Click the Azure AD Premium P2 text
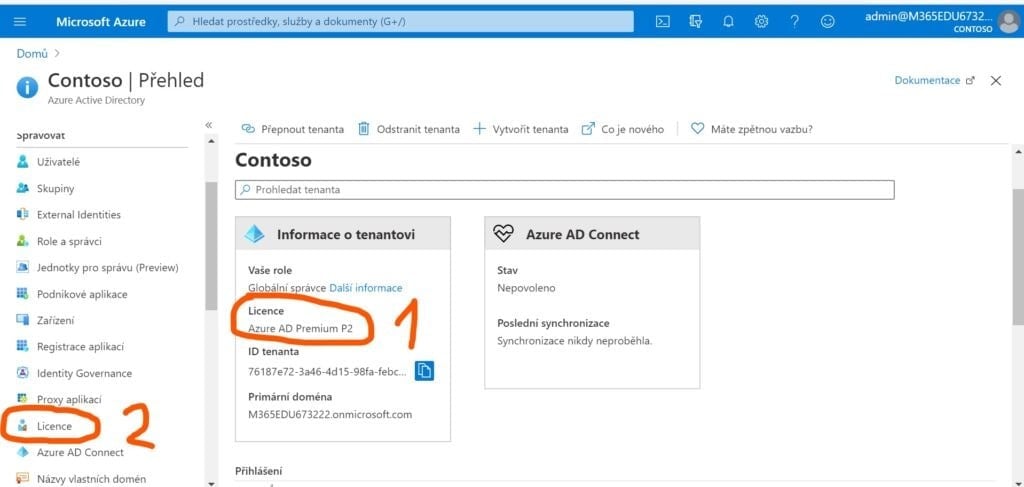 [300, 328]
